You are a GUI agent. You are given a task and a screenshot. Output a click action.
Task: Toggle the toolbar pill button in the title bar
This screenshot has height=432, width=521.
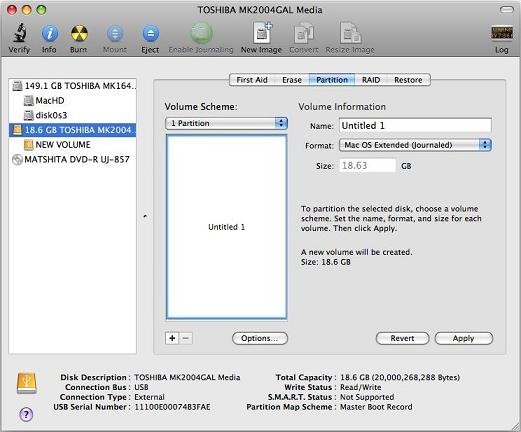coord(507,10)
